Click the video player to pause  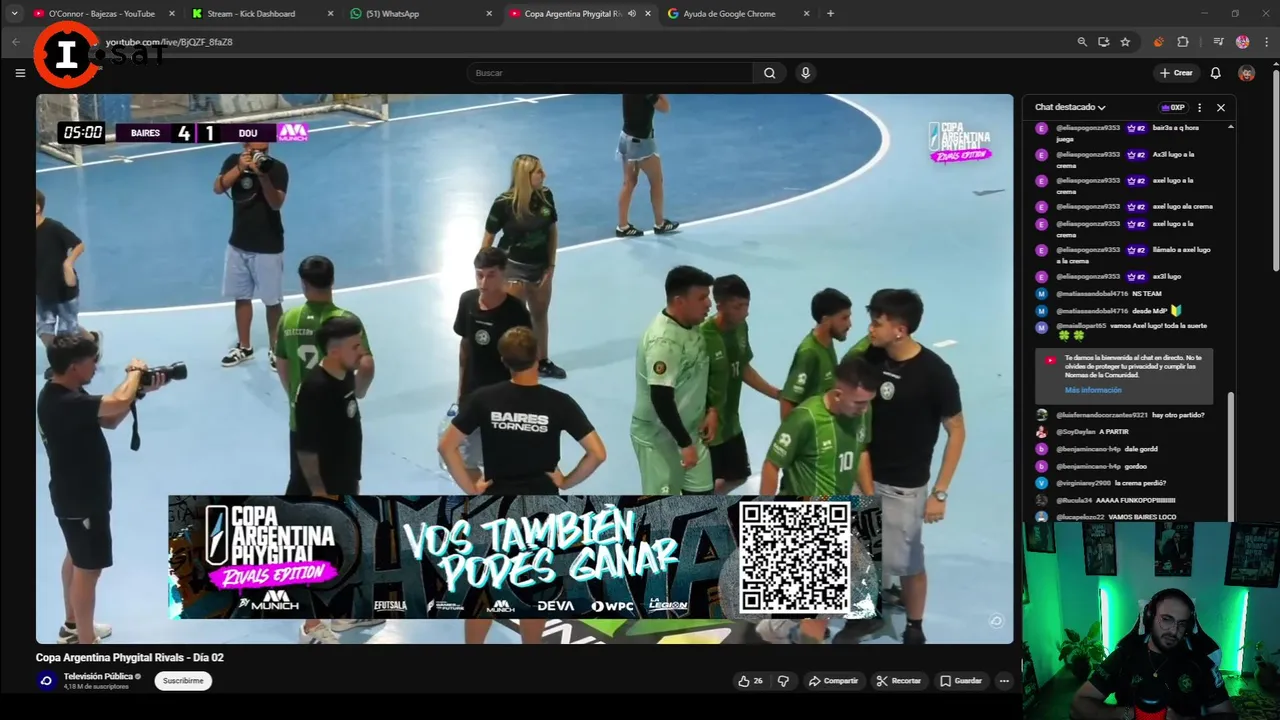pos(524,368)
